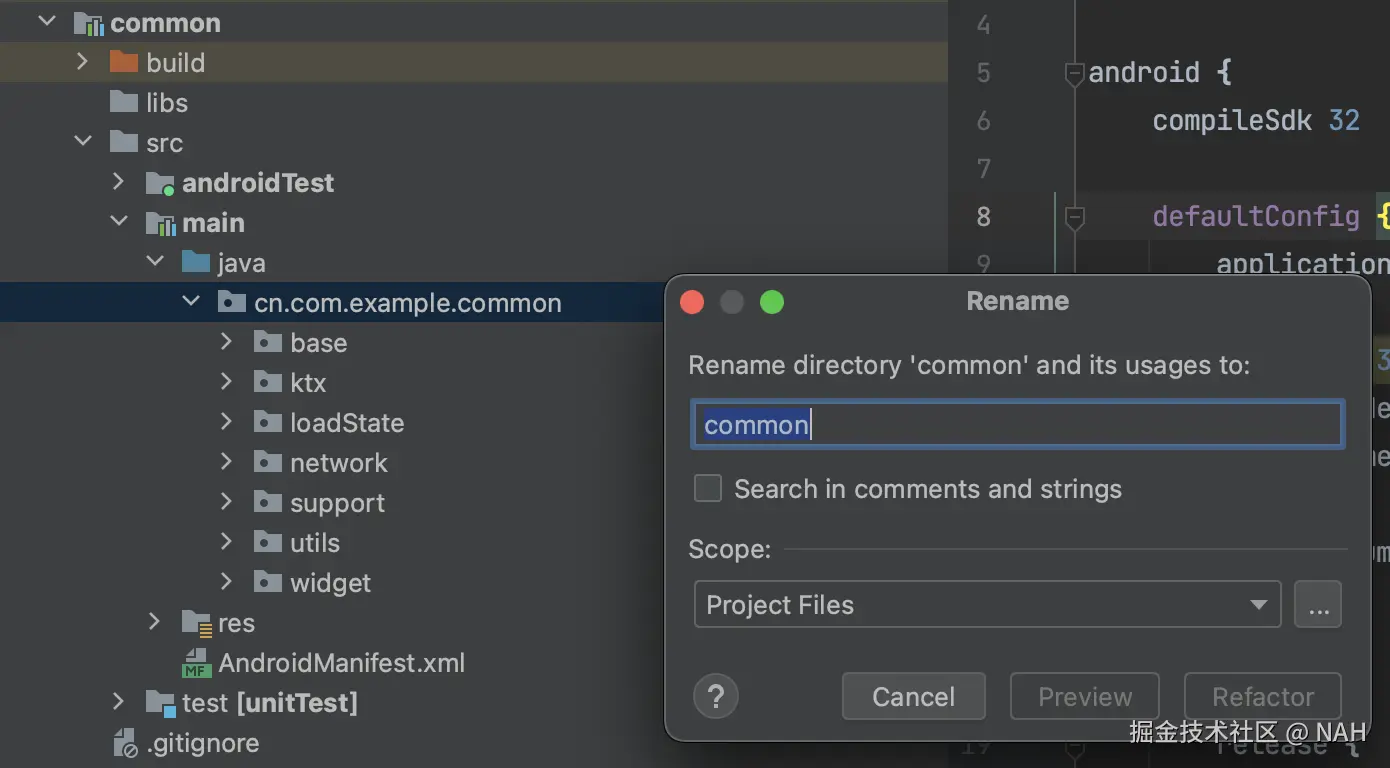Click the AndroidManifest.xml file icon

click(x=196, y=663)
